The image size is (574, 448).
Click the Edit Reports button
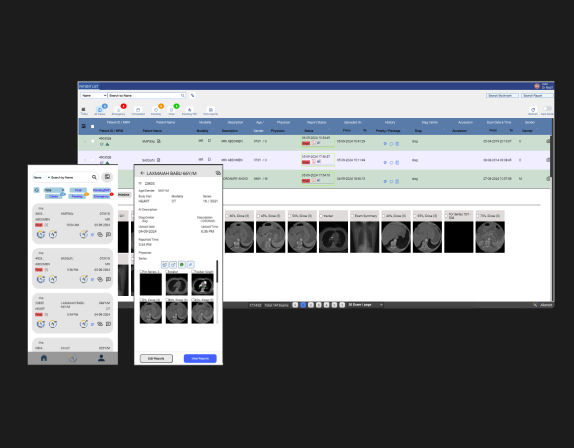point(156,358)
